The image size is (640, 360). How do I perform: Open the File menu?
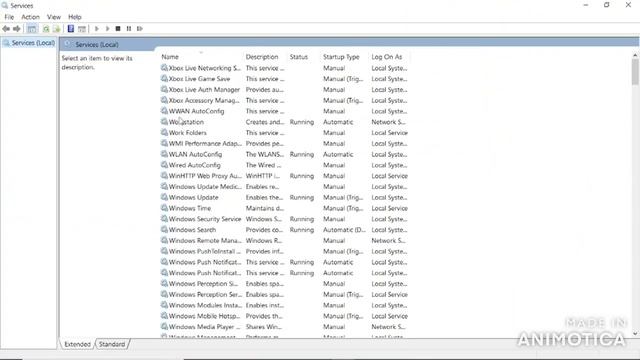click(x=9, y=17)
